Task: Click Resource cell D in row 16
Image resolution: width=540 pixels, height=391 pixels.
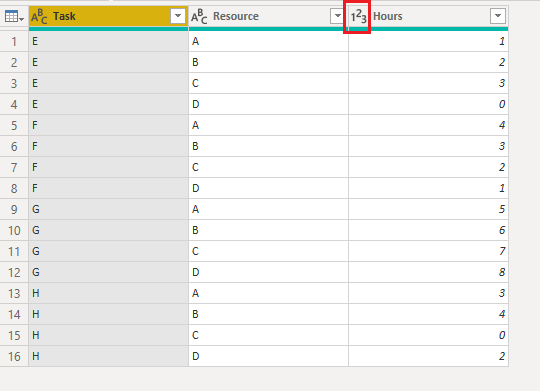Action: [268, 356]
